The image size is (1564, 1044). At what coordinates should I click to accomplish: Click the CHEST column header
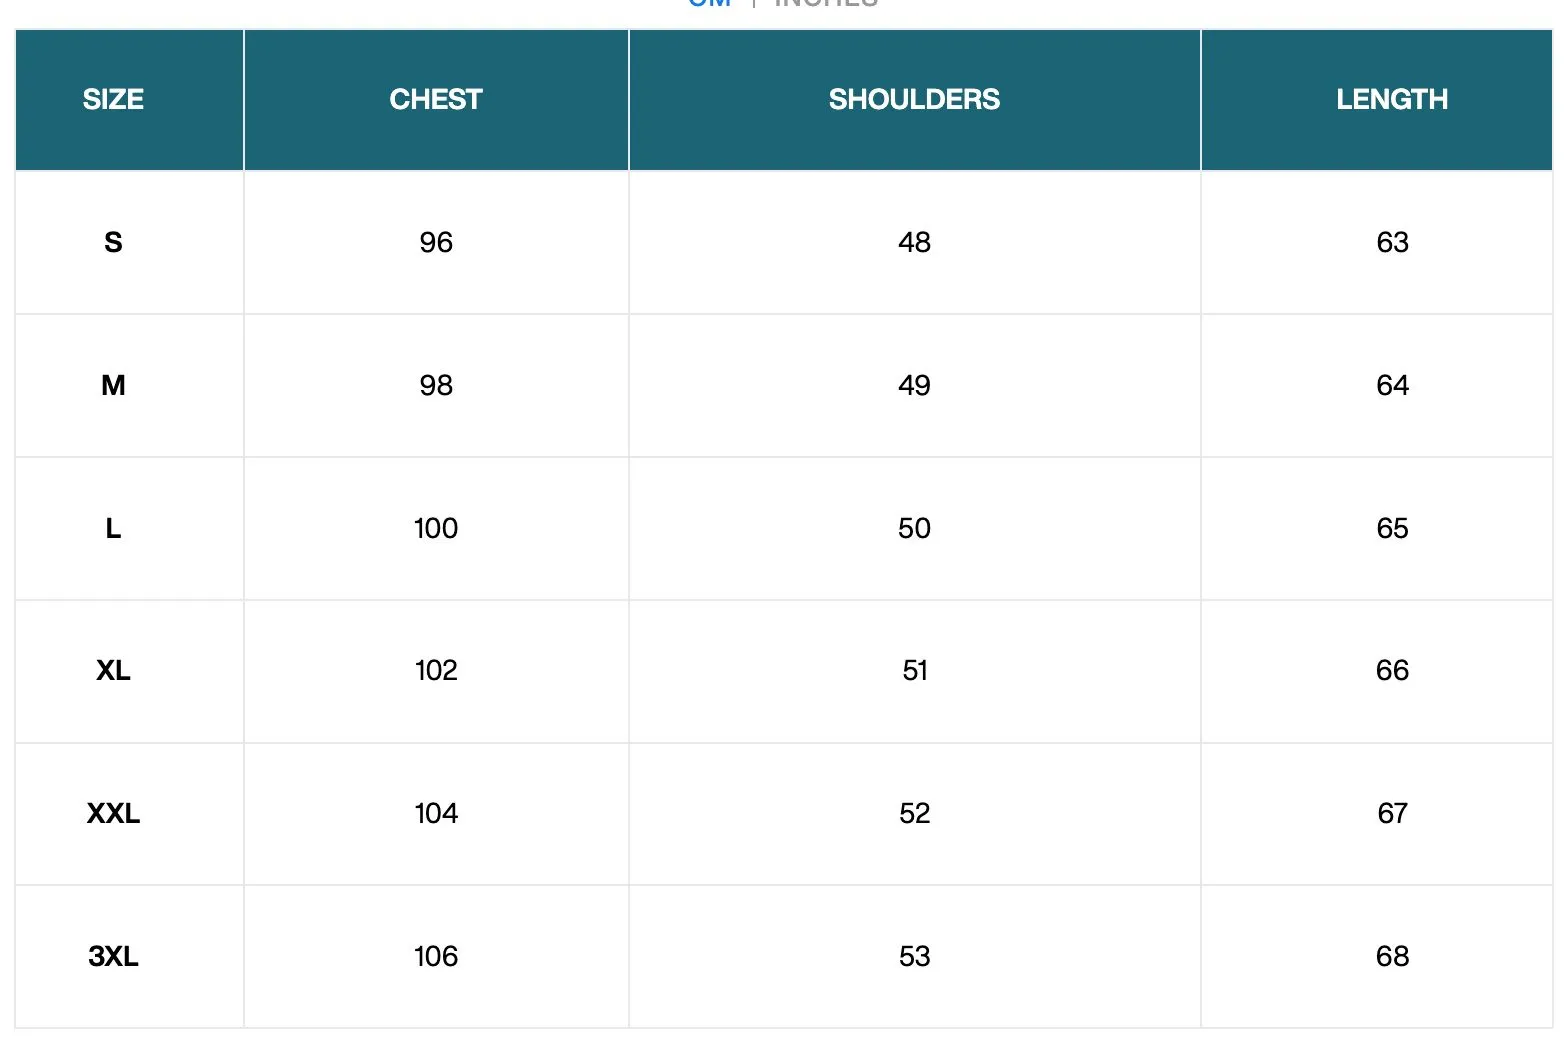436,99
